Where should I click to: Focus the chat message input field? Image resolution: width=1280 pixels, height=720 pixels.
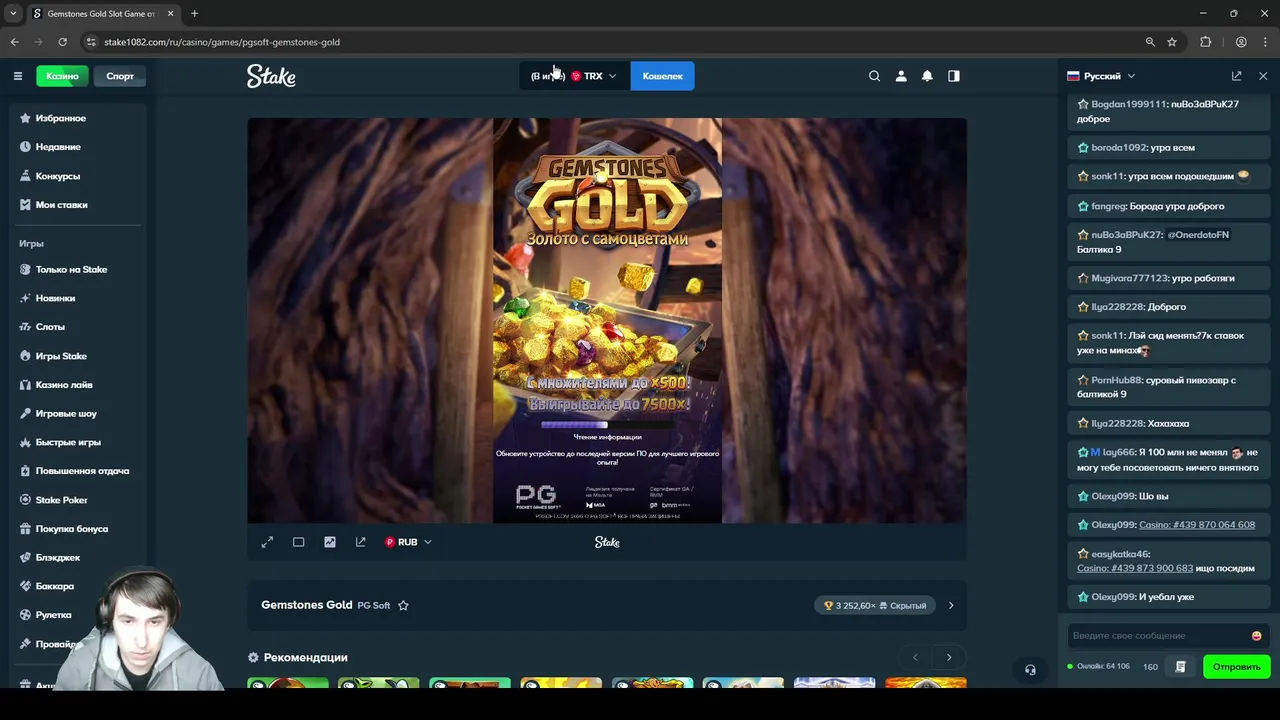pyautogui.click(x=1157, y=636)
